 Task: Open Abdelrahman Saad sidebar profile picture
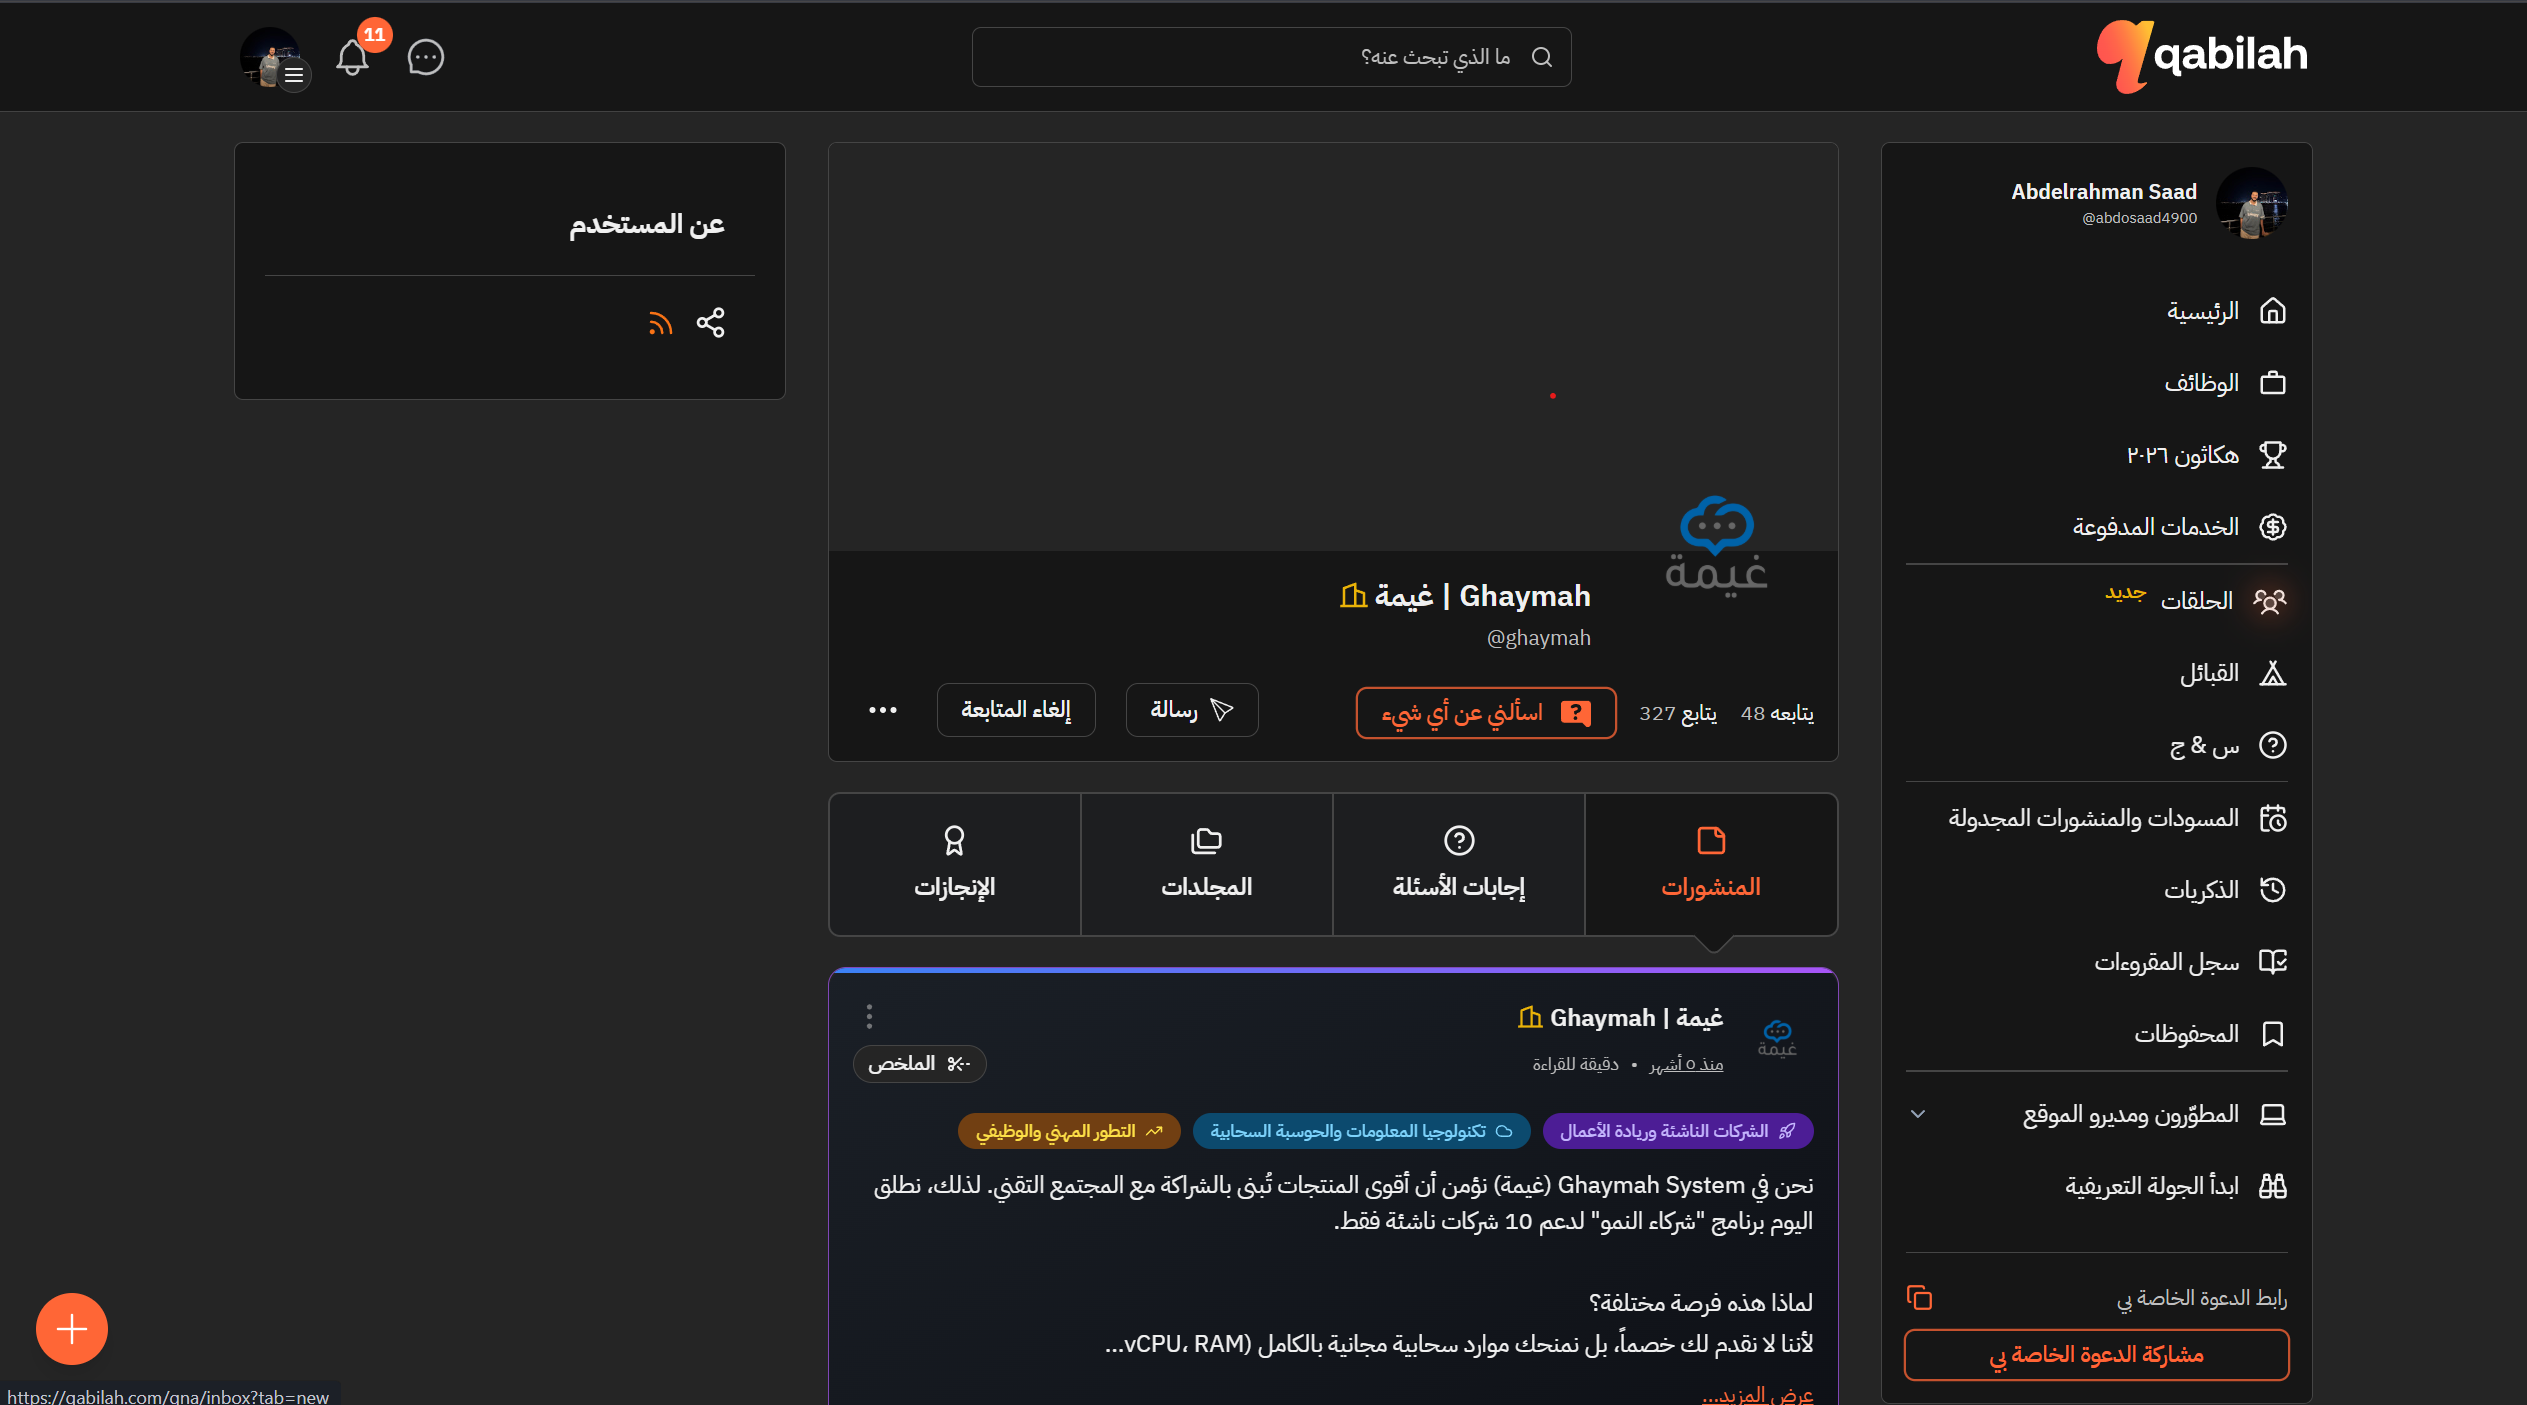pos(2252,203)
